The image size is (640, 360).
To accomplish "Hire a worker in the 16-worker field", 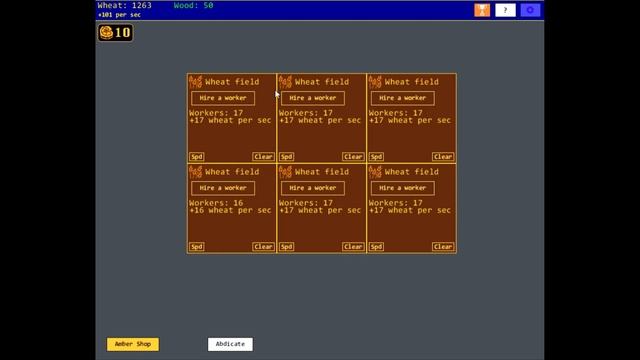I will [223, 188].
